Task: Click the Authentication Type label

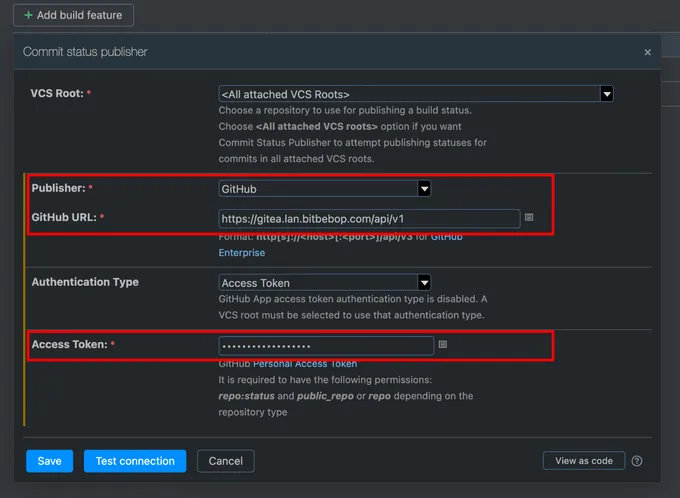Action: pyautogui.click(x=85, y=282)
